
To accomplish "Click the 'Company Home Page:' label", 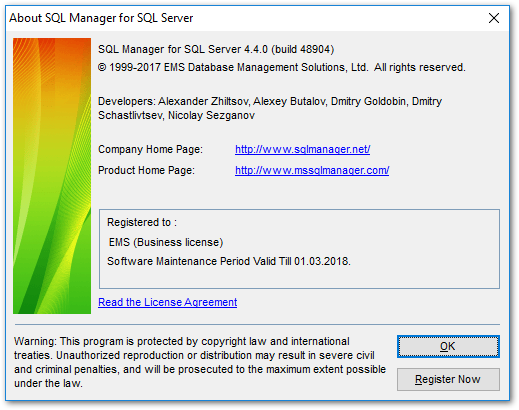I will pyautogui.click(x=150, y=149).
